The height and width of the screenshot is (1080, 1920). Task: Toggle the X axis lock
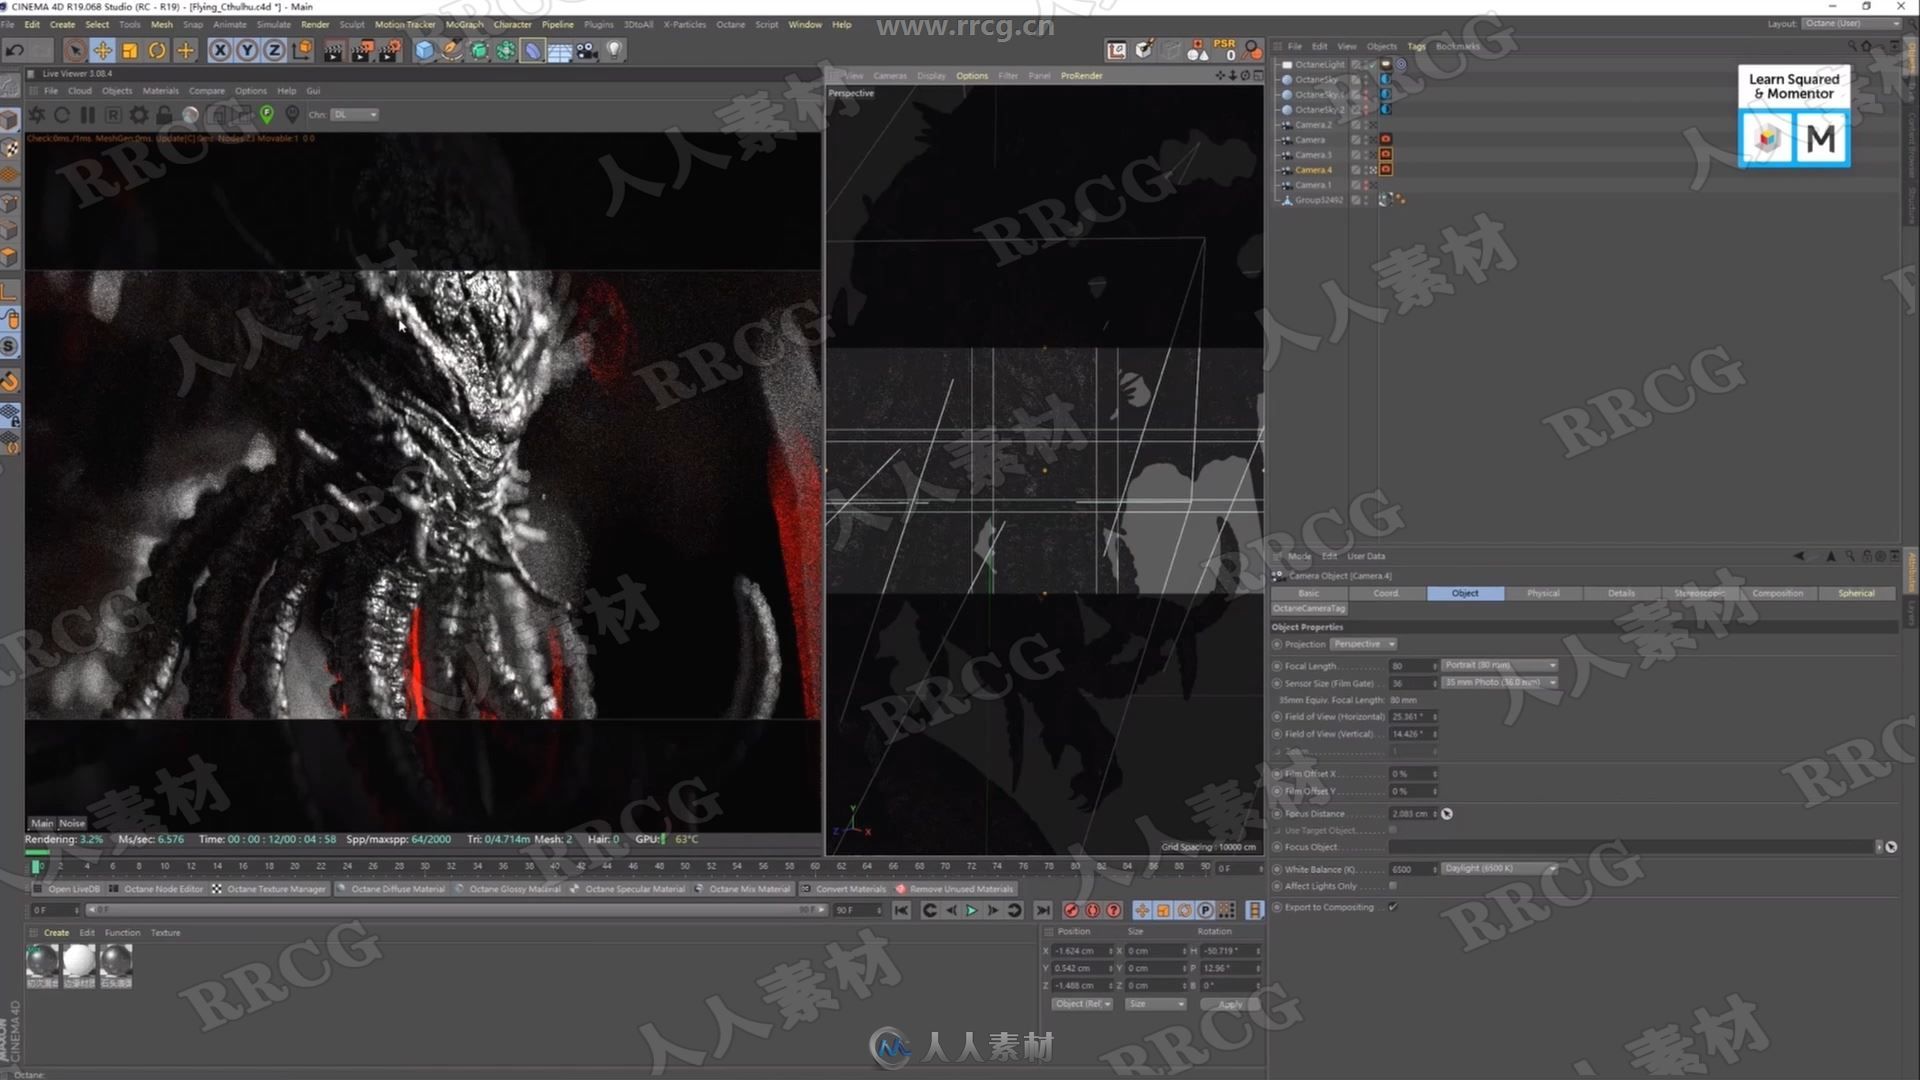click(220, 50)
